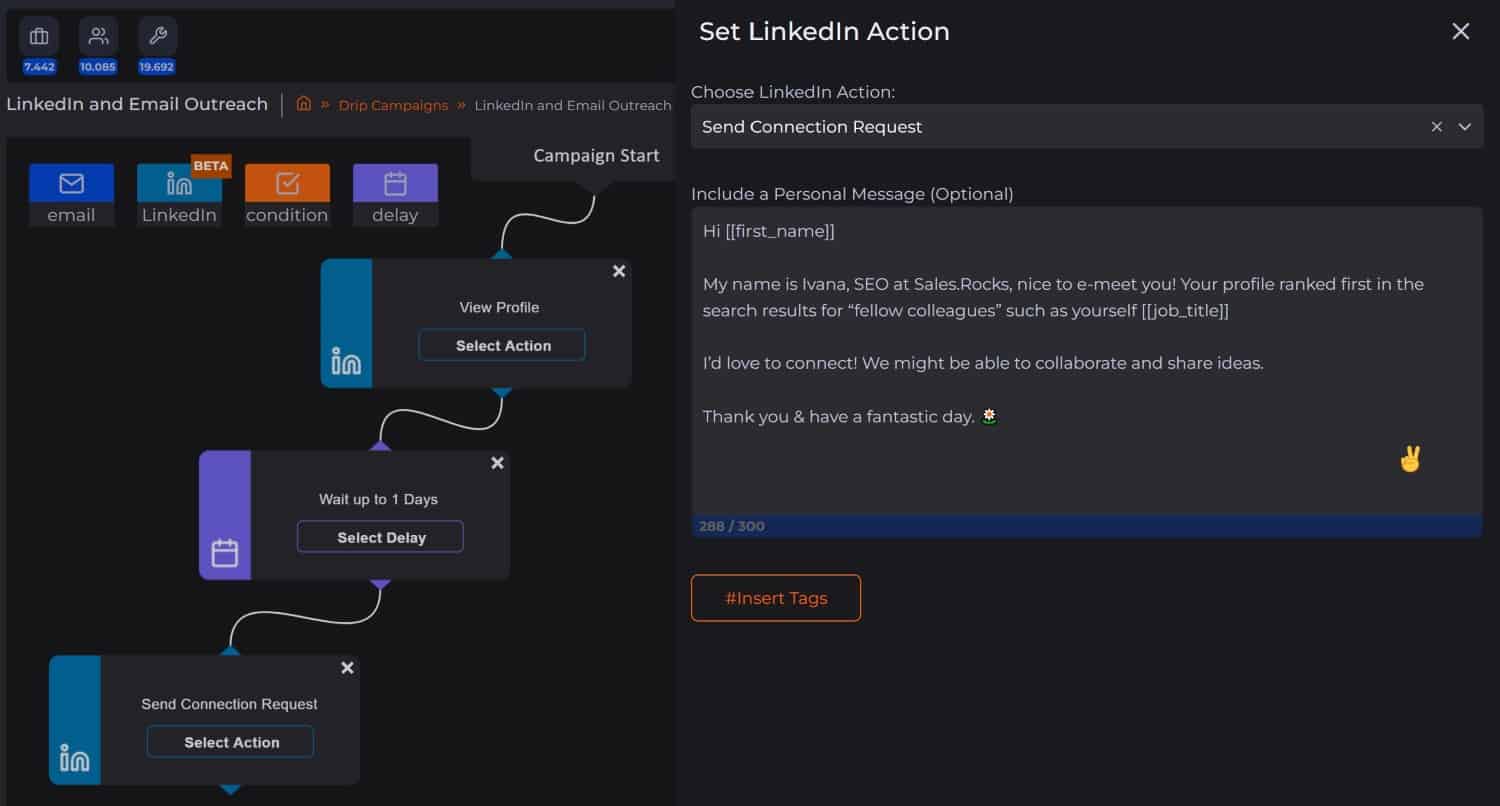Image resolution: width=1500 pixels, height=806 pixels.
Task: Remove the View Profile node
Action: pyautogui.click(x=619, y=271)
